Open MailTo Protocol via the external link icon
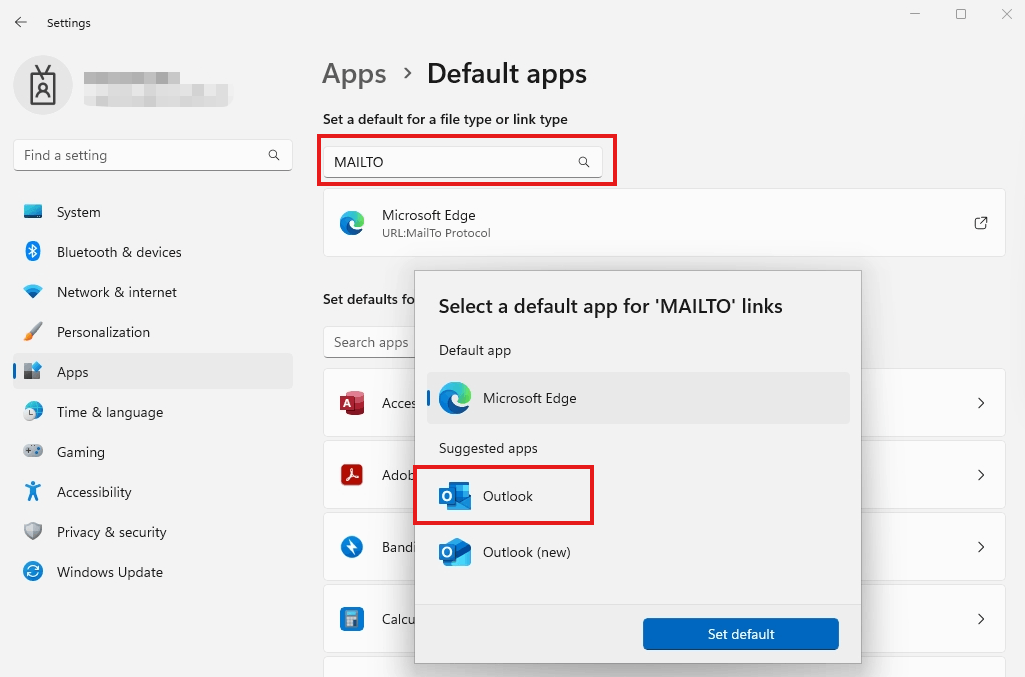The height and width of the screenshot is (677, 1025). (981, 222)
